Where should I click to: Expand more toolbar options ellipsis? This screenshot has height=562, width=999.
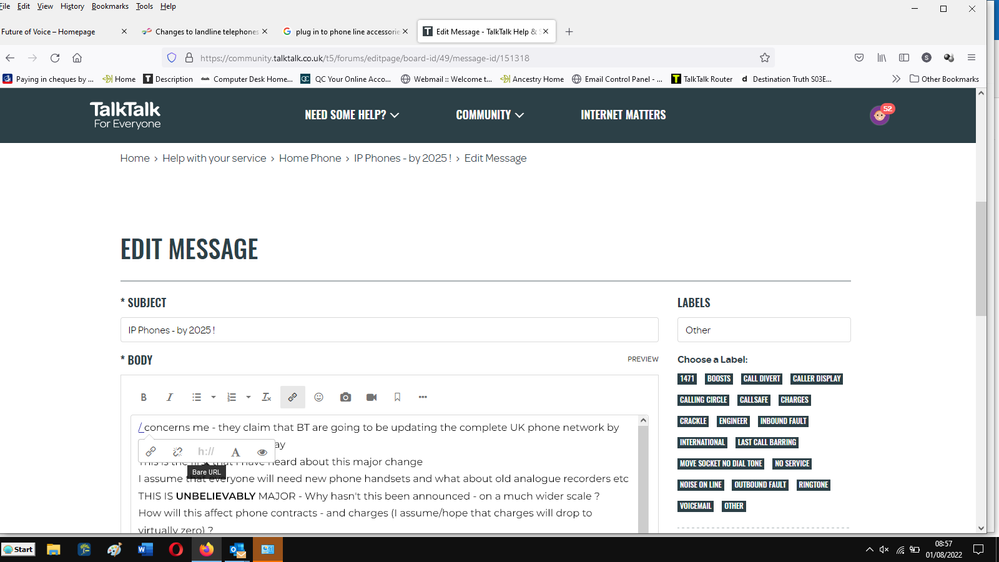pyautogui.click(x=422, y=397)
